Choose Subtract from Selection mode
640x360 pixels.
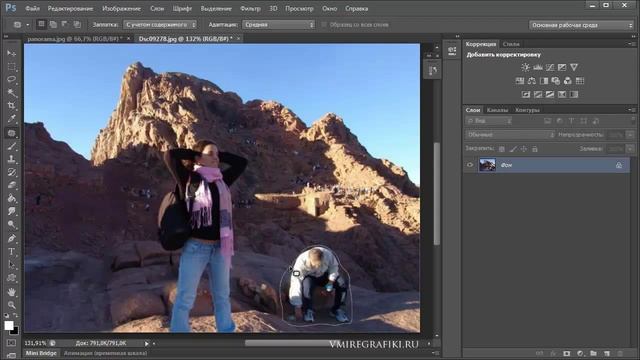tap(65, 24)
